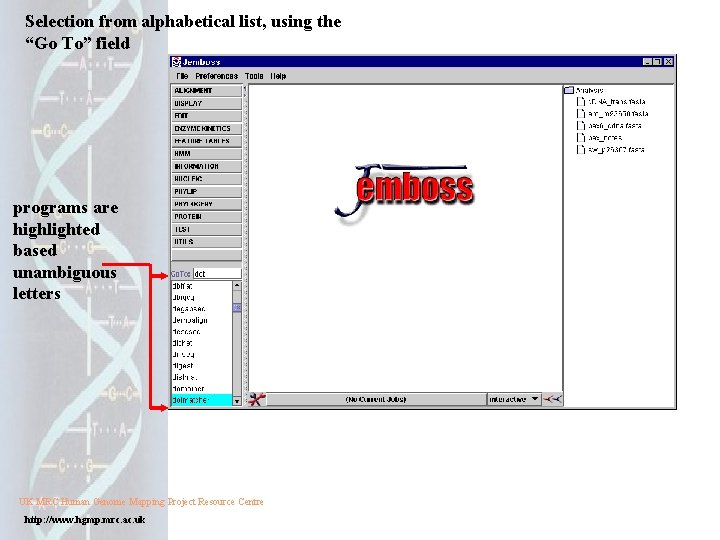720x540 pixels.
Task: Select the last fasta file in tree
Action: point(611,149)
